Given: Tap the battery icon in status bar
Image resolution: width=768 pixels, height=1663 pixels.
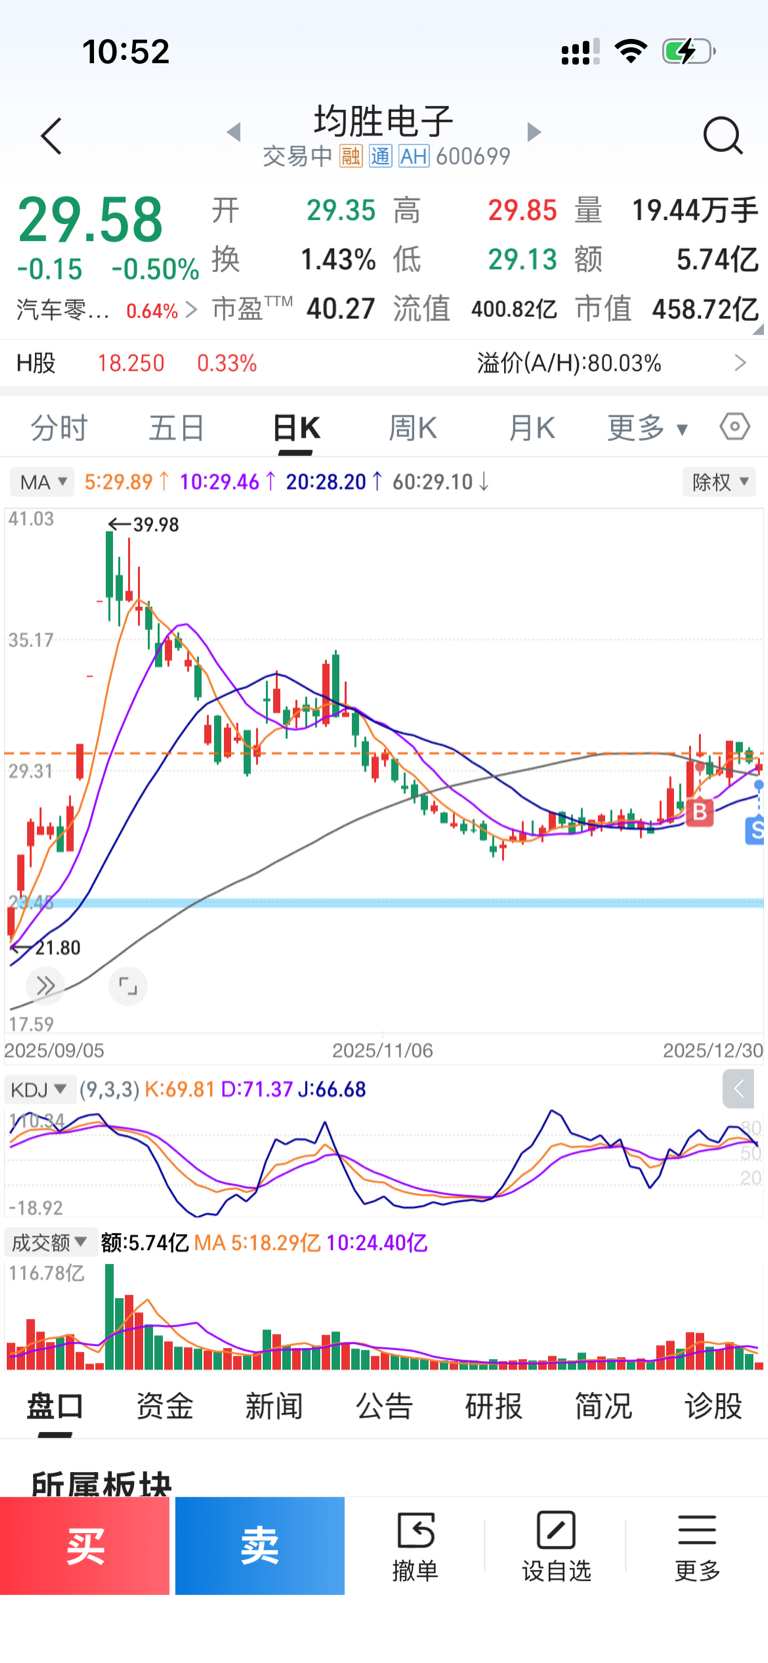Looking at the screenshot, I should pos(689,51).
